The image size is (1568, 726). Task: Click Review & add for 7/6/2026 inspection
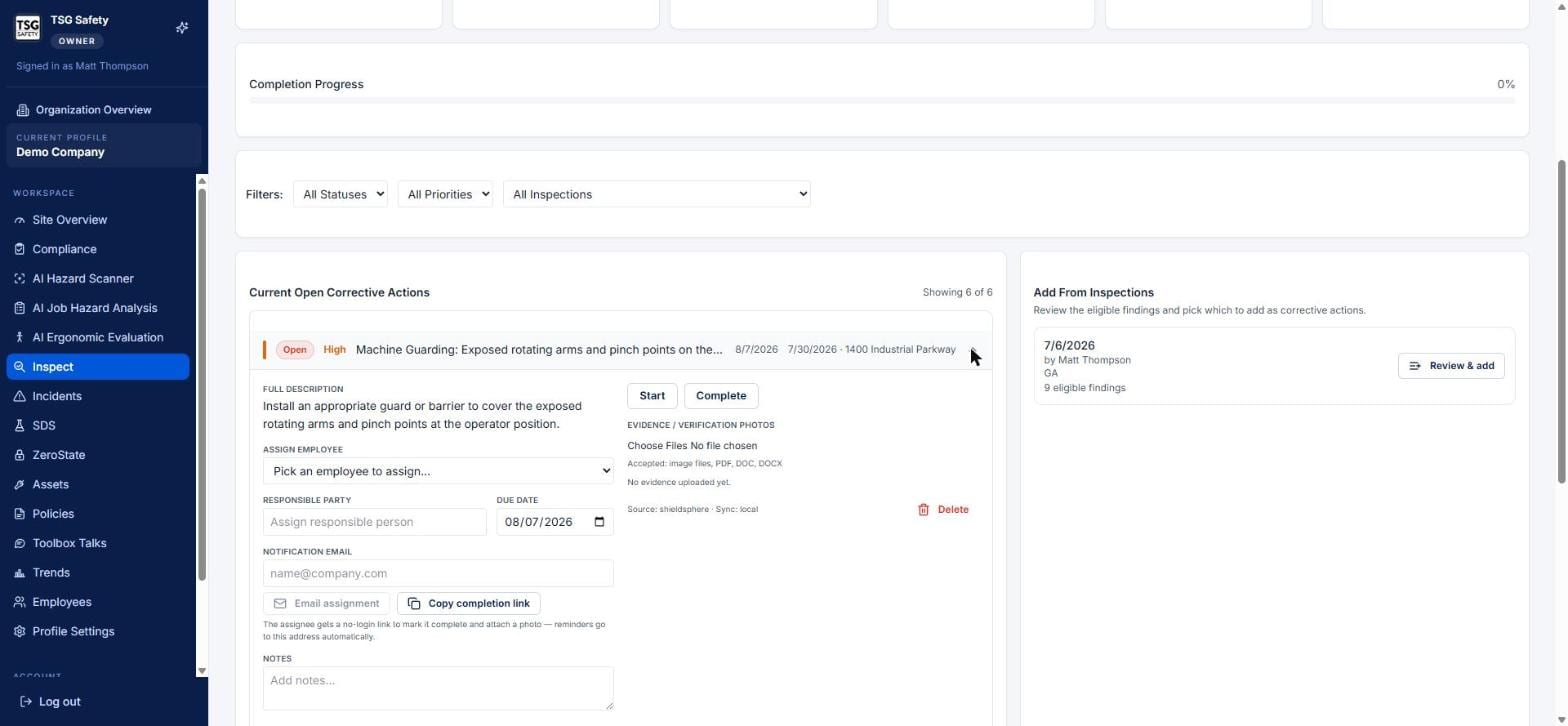tap(1451, 366)
